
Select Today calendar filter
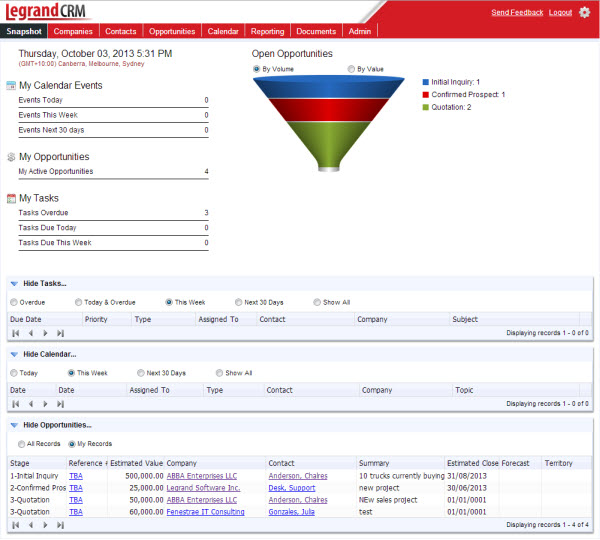pos(14,373)
